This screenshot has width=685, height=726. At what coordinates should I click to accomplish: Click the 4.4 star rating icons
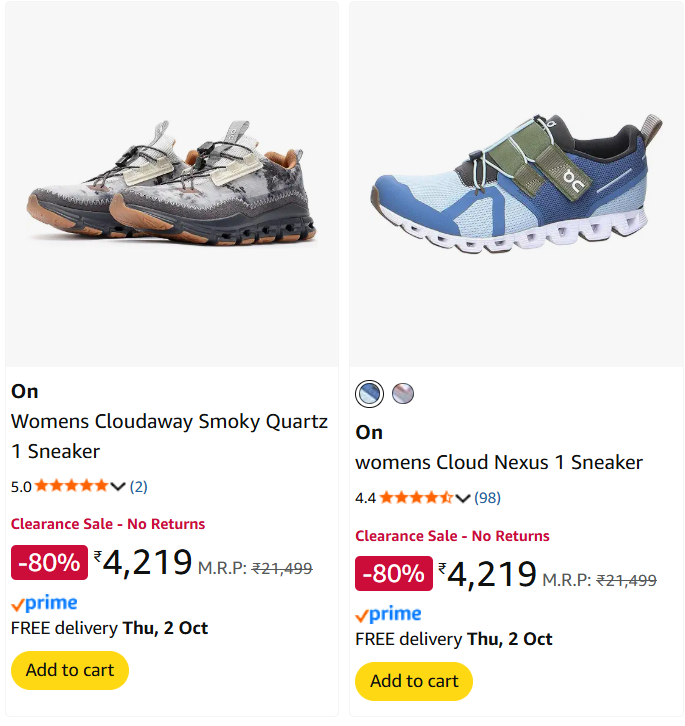416,498
